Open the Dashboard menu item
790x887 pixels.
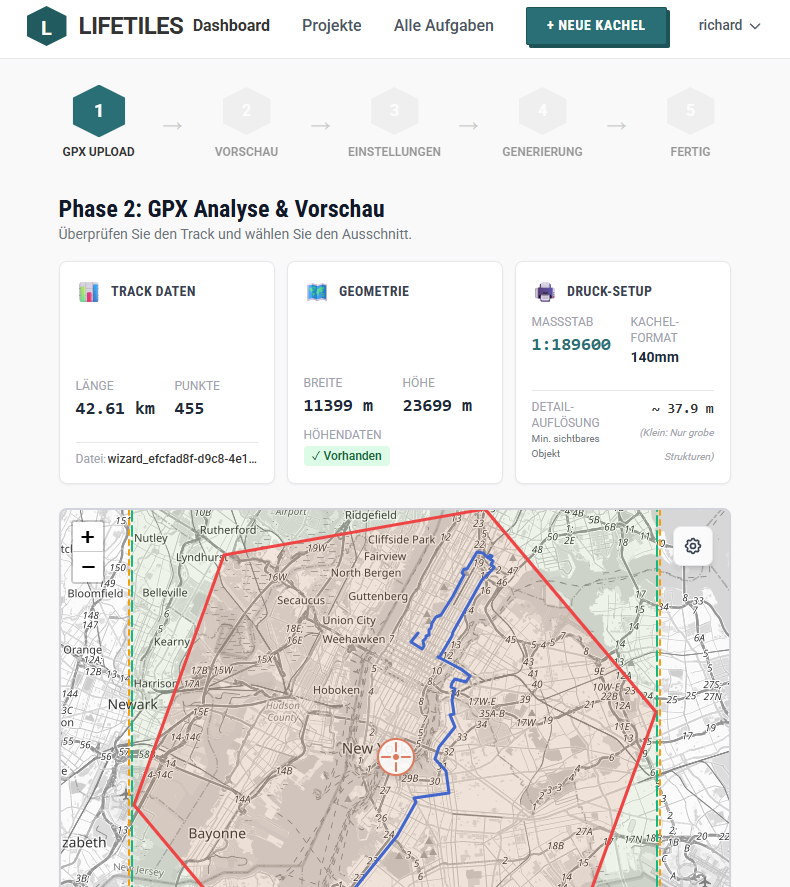click(231, 25)
